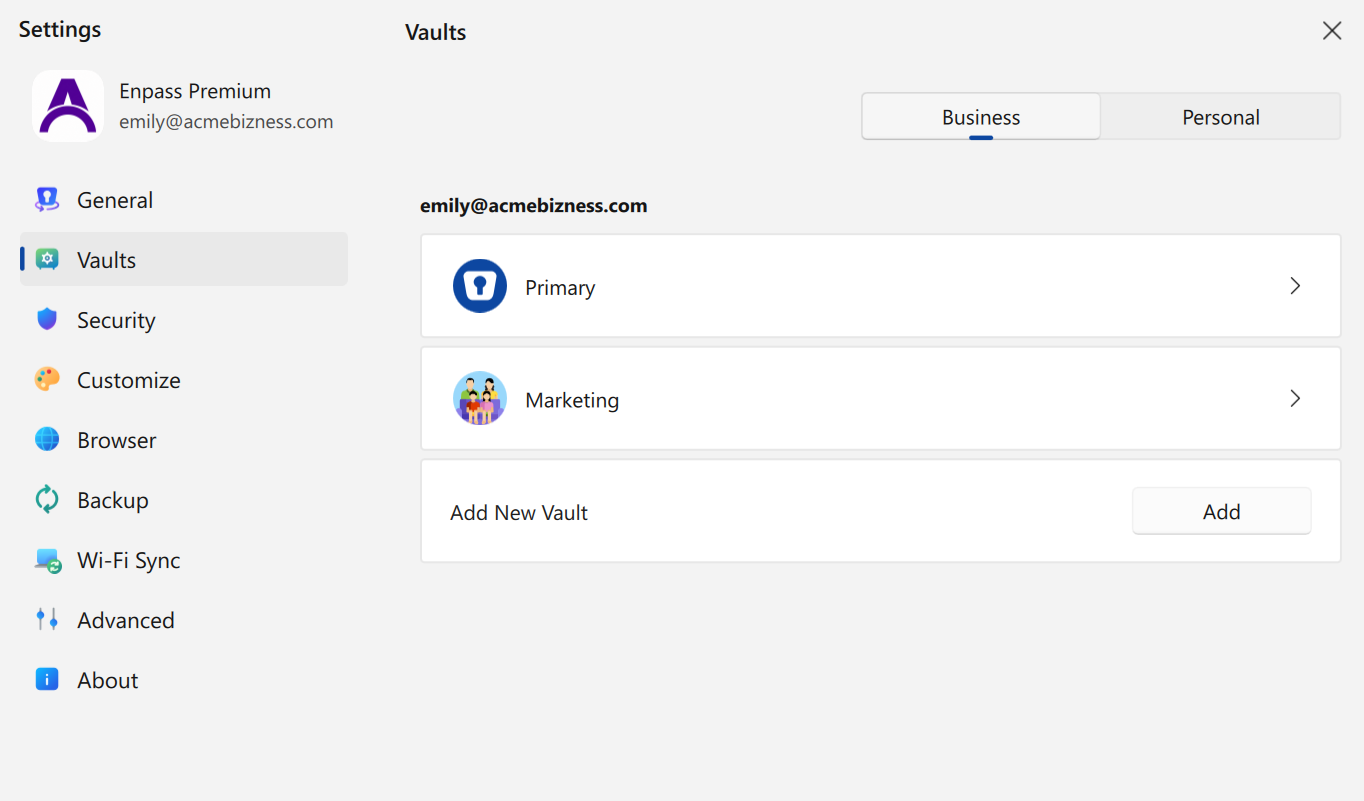
Task: Click the Primary vault name
Action: click(560, 287)
